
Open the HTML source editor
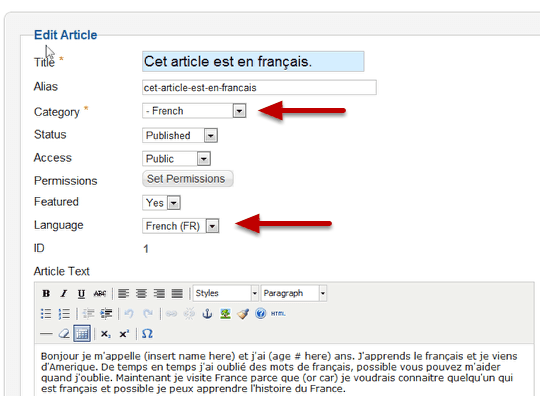278,314
